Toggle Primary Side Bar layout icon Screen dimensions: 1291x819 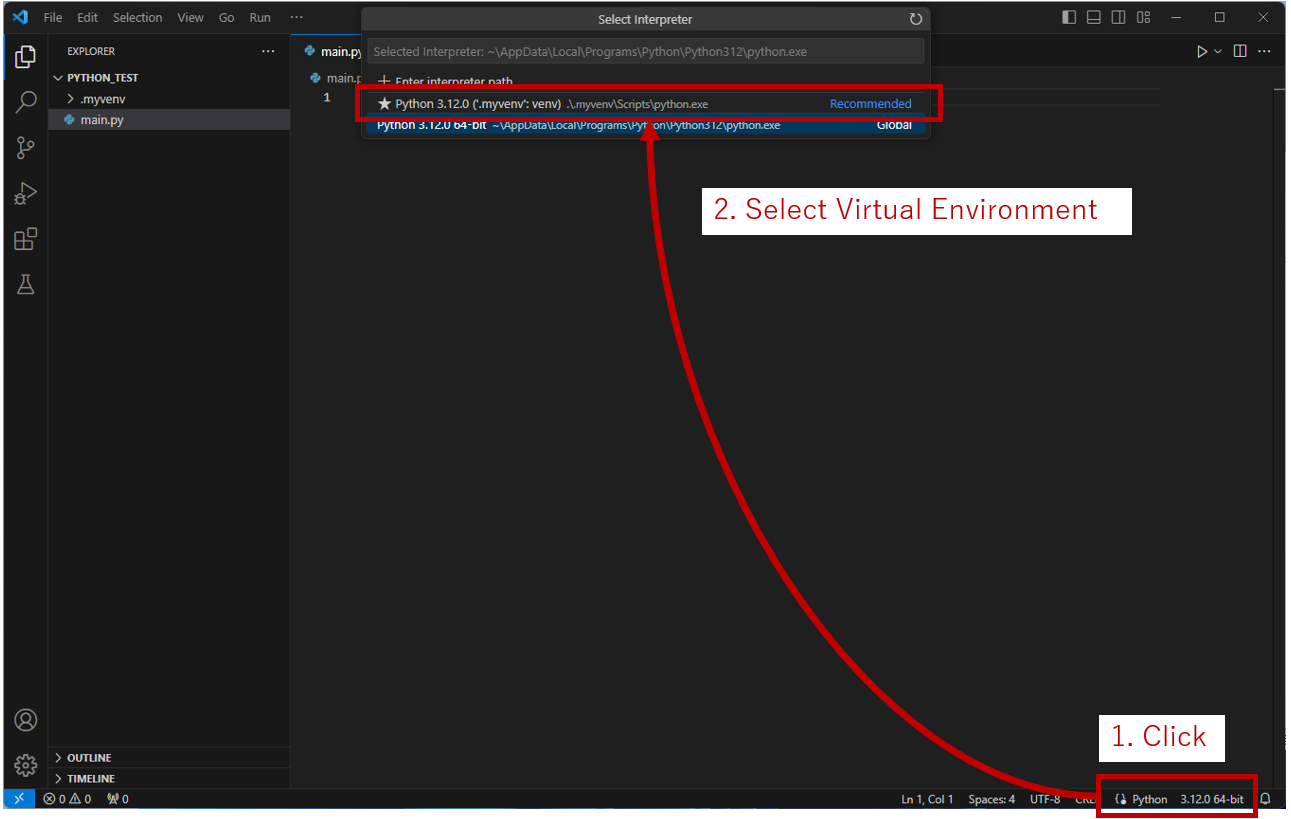pos(1069,17)
